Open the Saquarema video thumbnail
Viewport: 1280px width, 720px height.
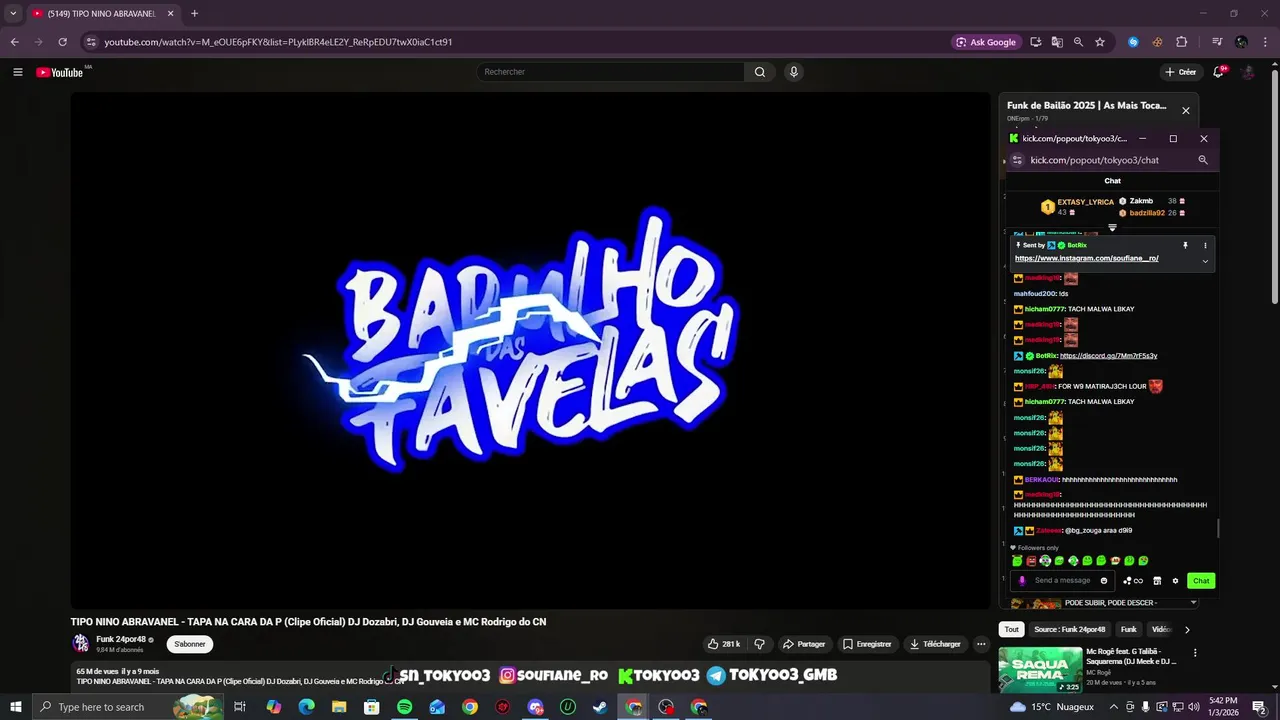1040,670
